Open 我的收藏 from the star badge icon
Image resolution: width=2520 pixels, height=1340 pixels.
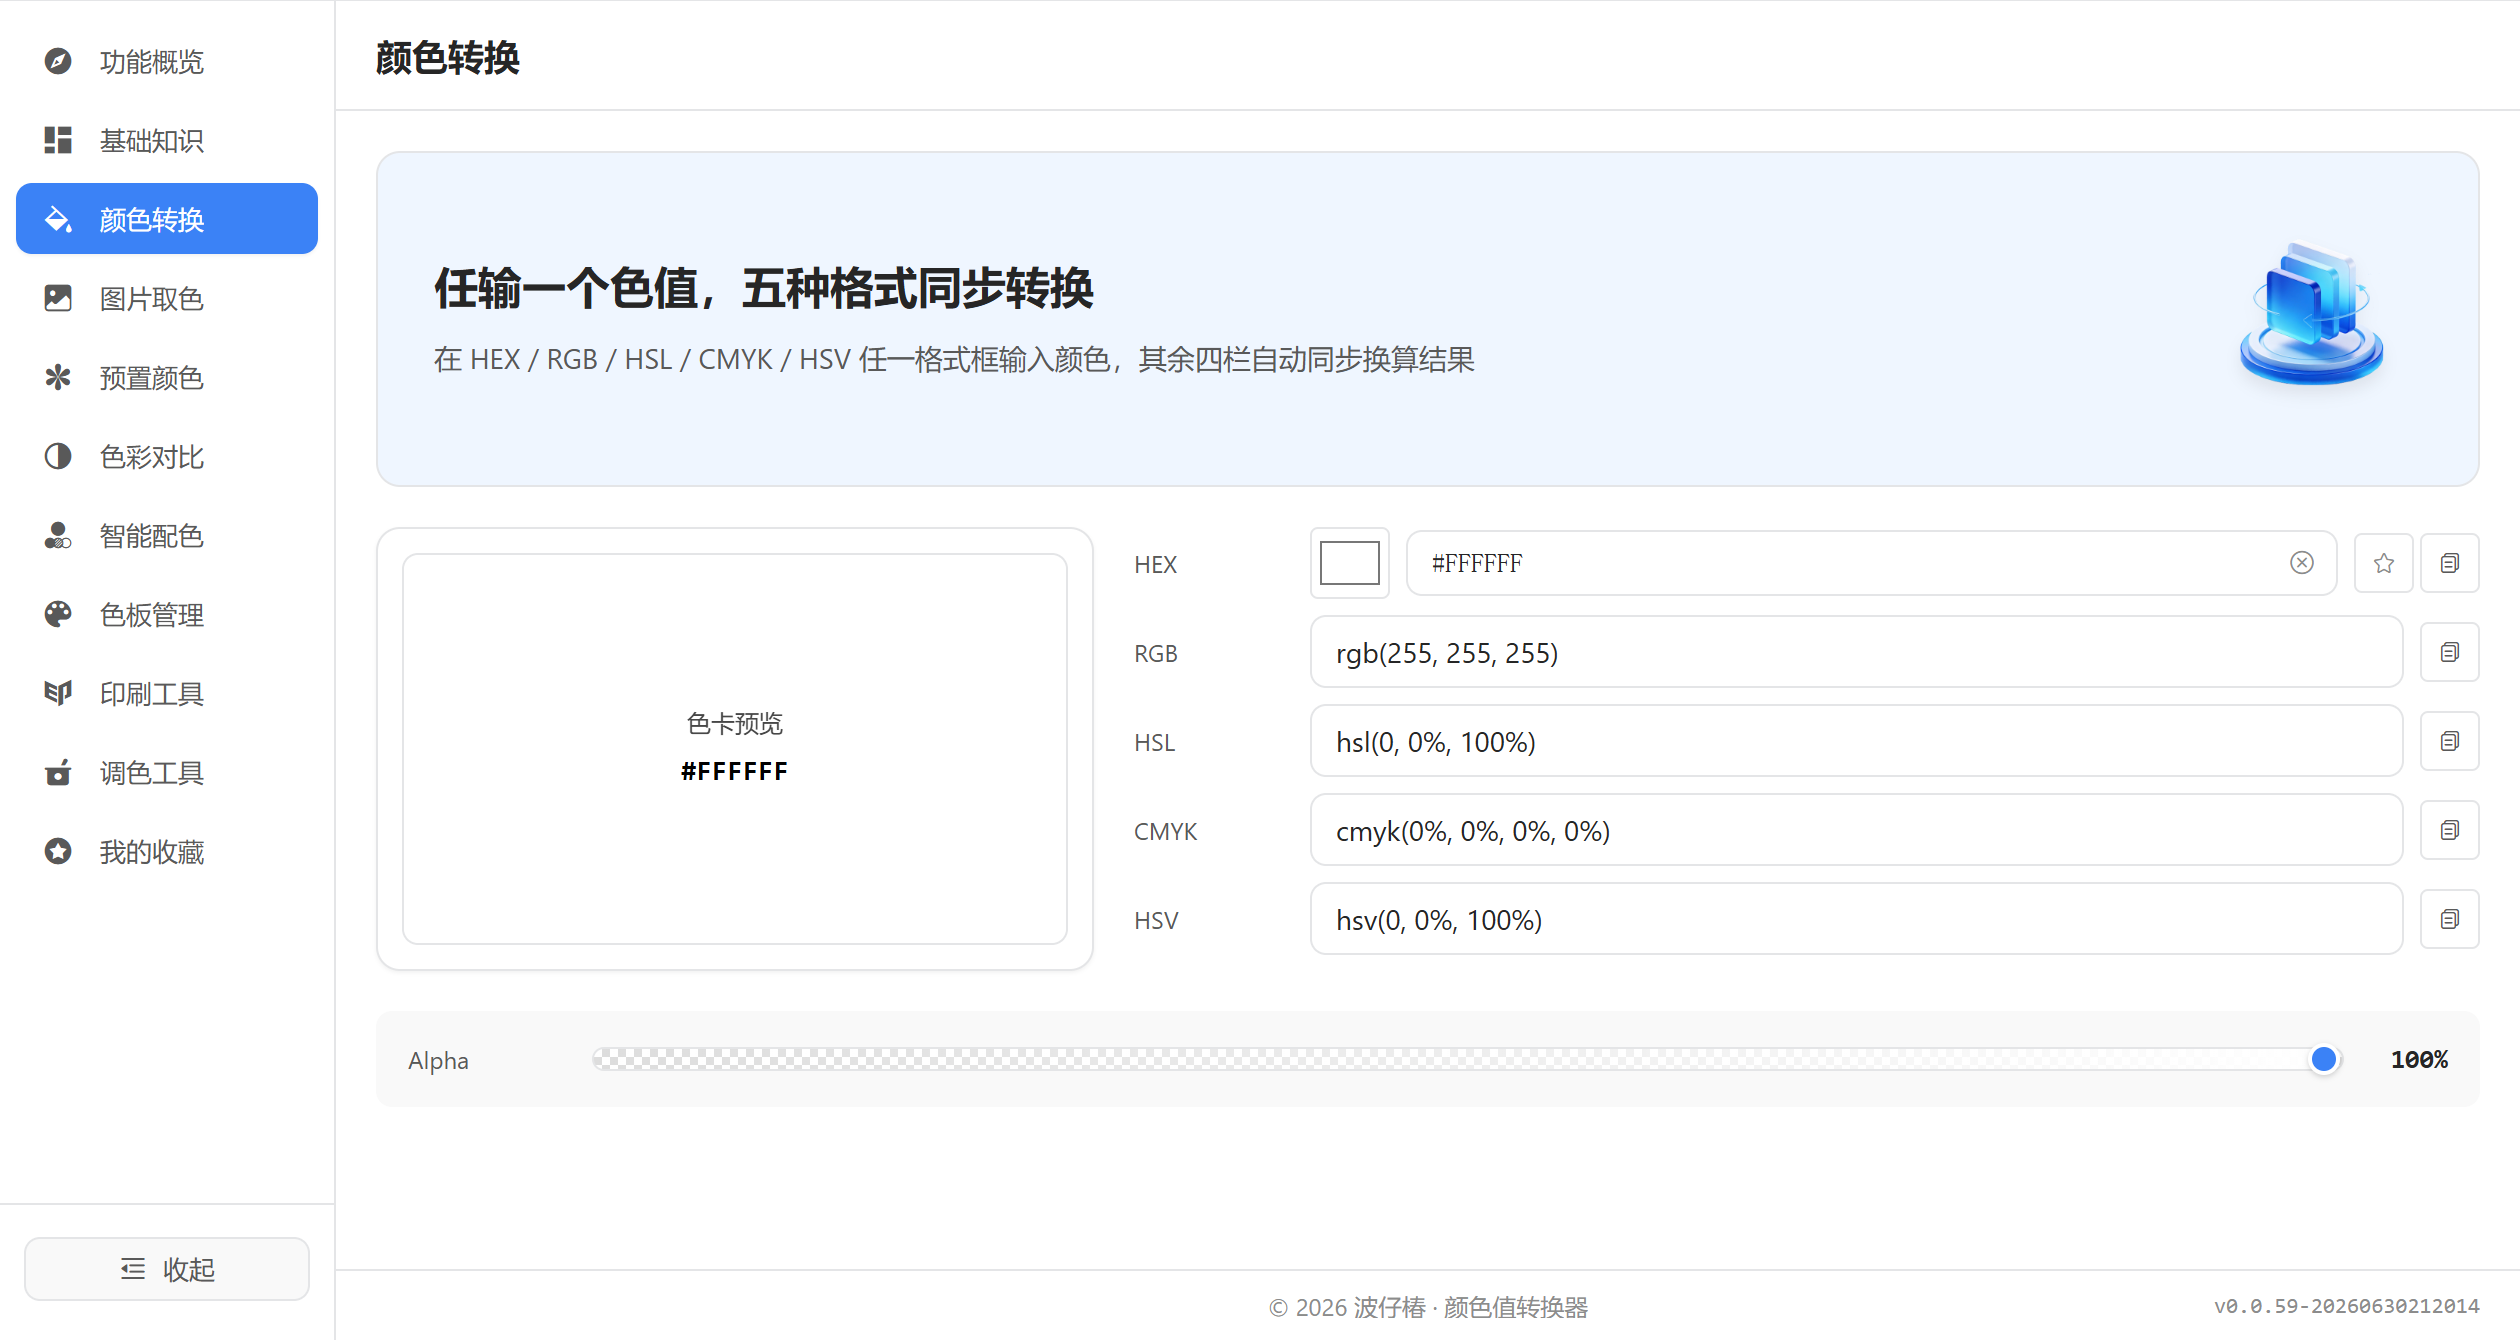coord(58,851)
